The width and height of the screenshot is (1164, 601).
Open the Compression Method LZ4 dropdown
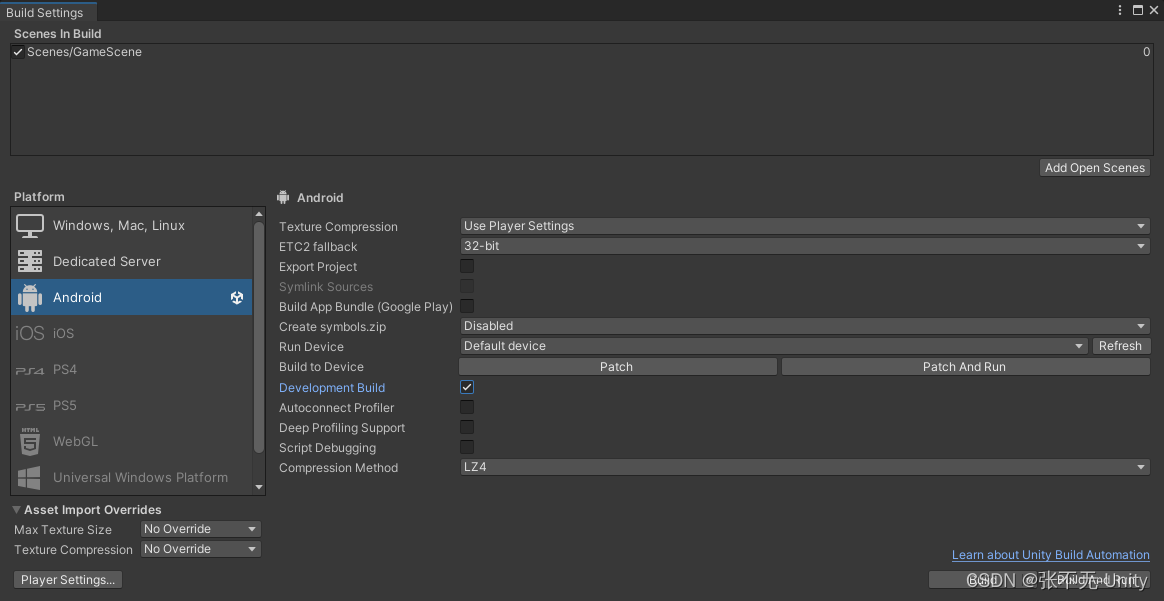[x=805, y=467]
